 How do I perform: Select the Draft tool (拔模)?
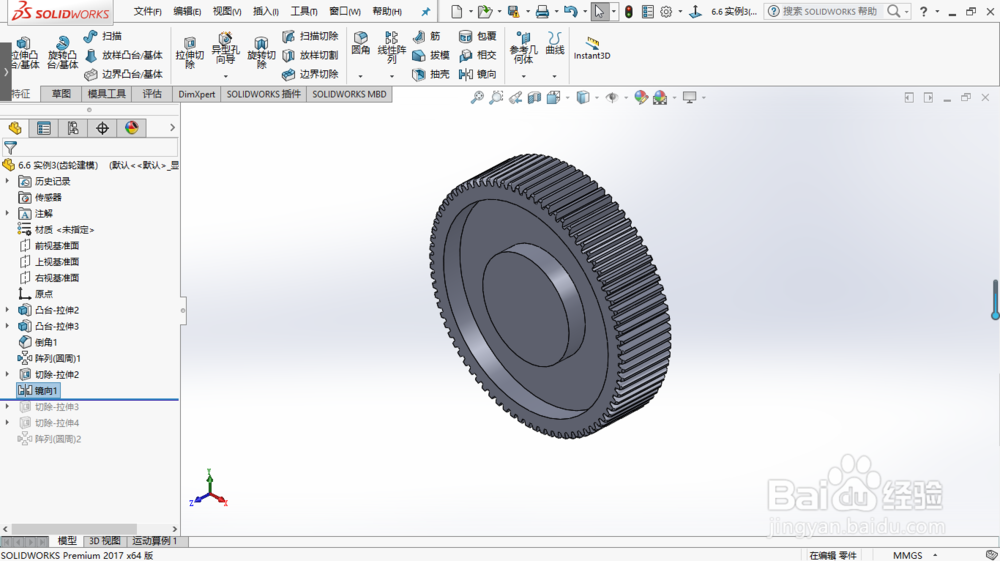(431, 55)
